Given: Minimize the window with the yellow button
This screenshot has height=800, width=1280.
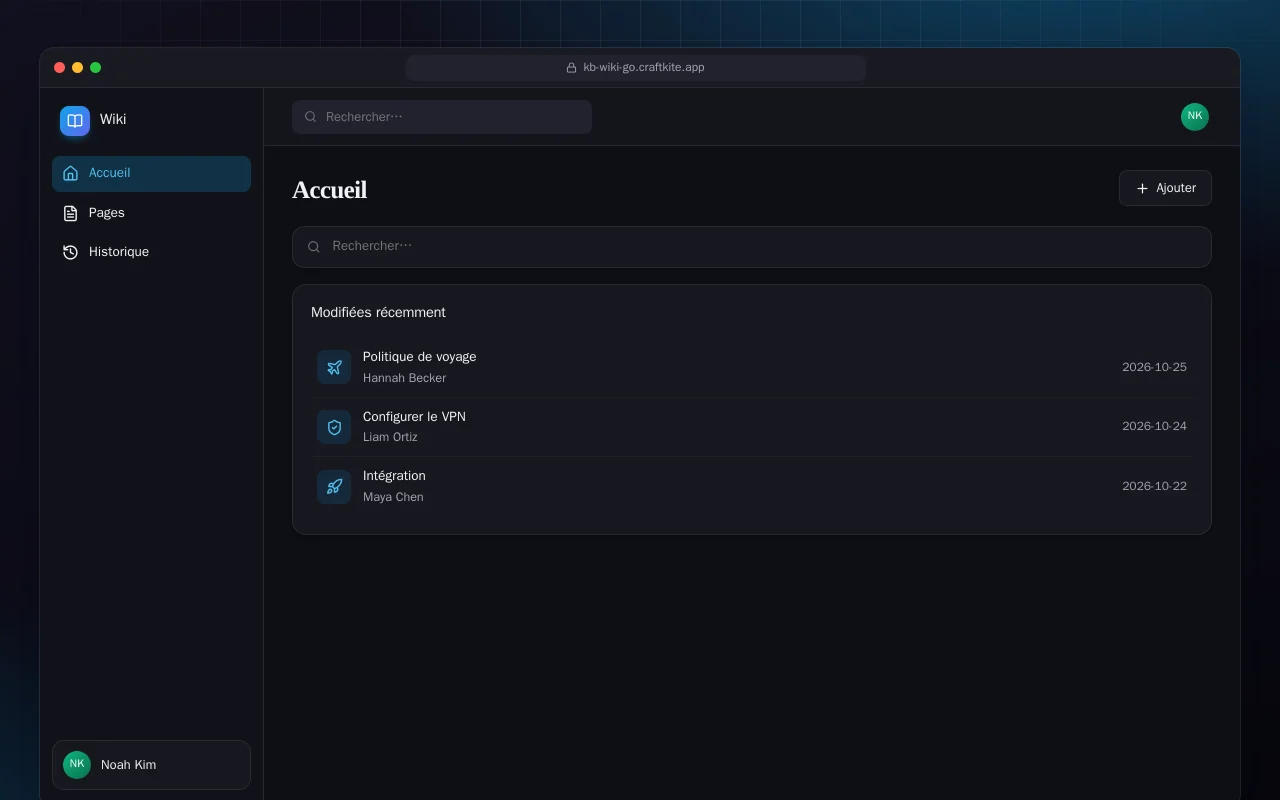Looking at the screenshot, I should [x=77, y=68].
